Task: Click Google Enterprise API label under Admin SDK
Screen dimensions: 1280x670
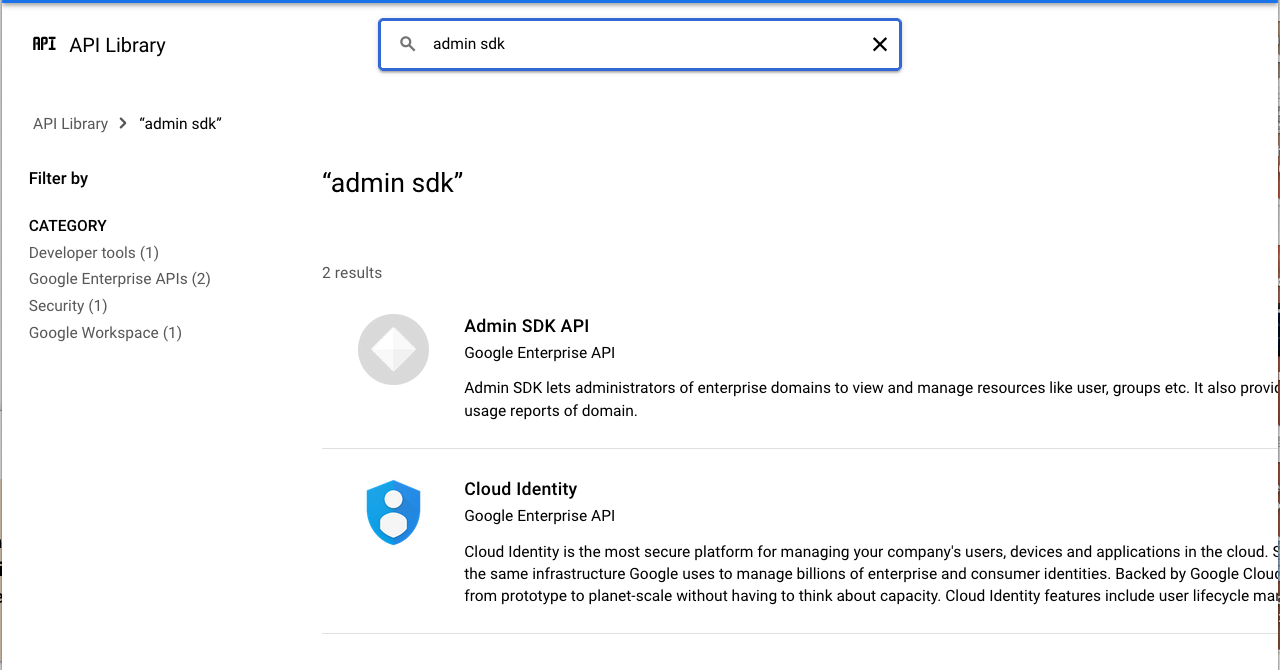Action: click(x=539, y=353)
